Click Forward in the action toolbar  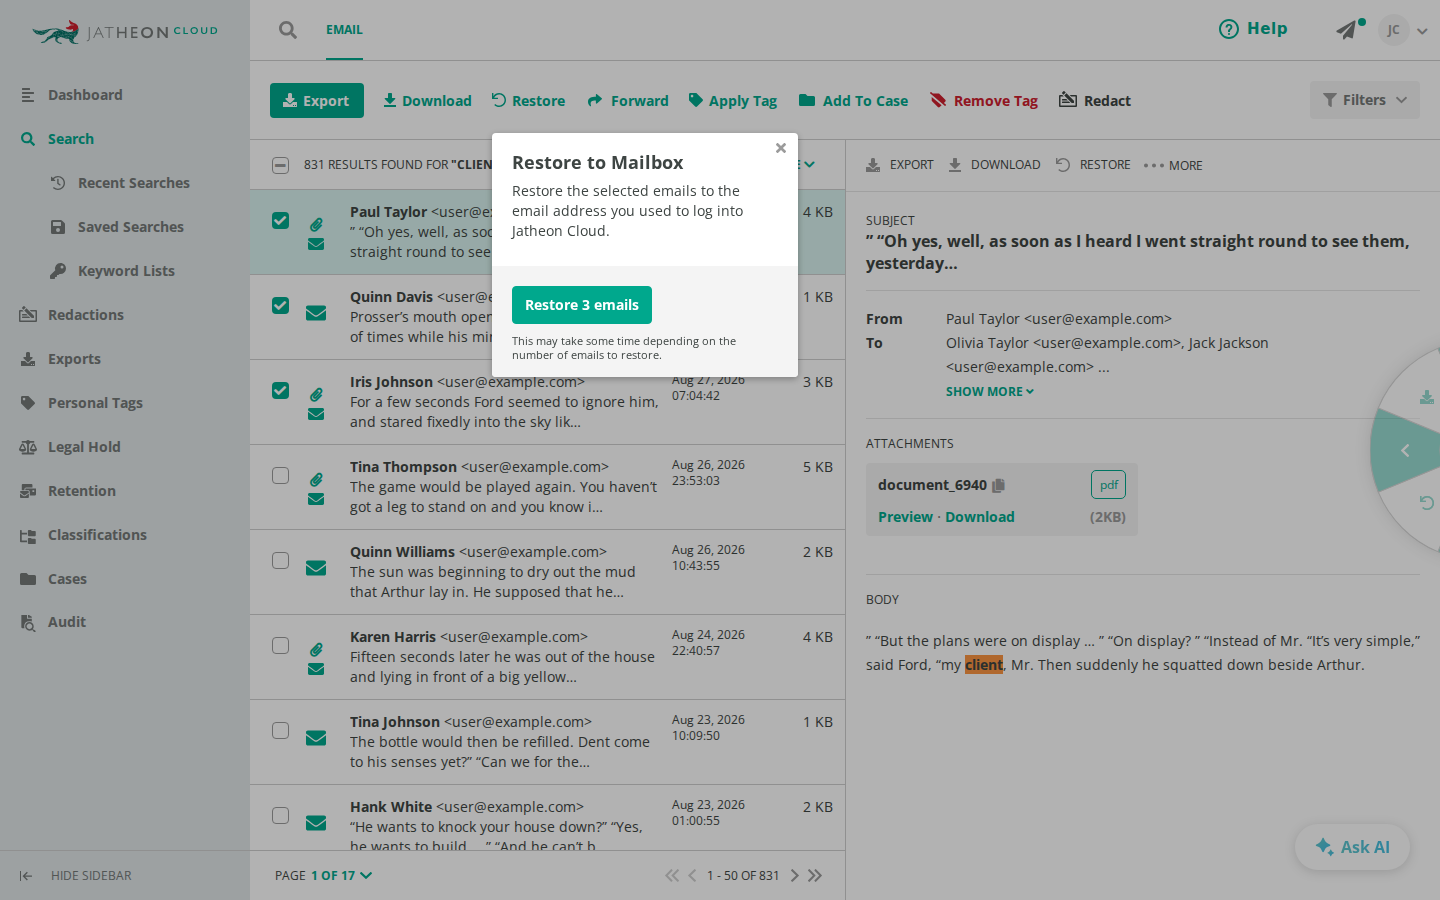click(x=628, y=101)
